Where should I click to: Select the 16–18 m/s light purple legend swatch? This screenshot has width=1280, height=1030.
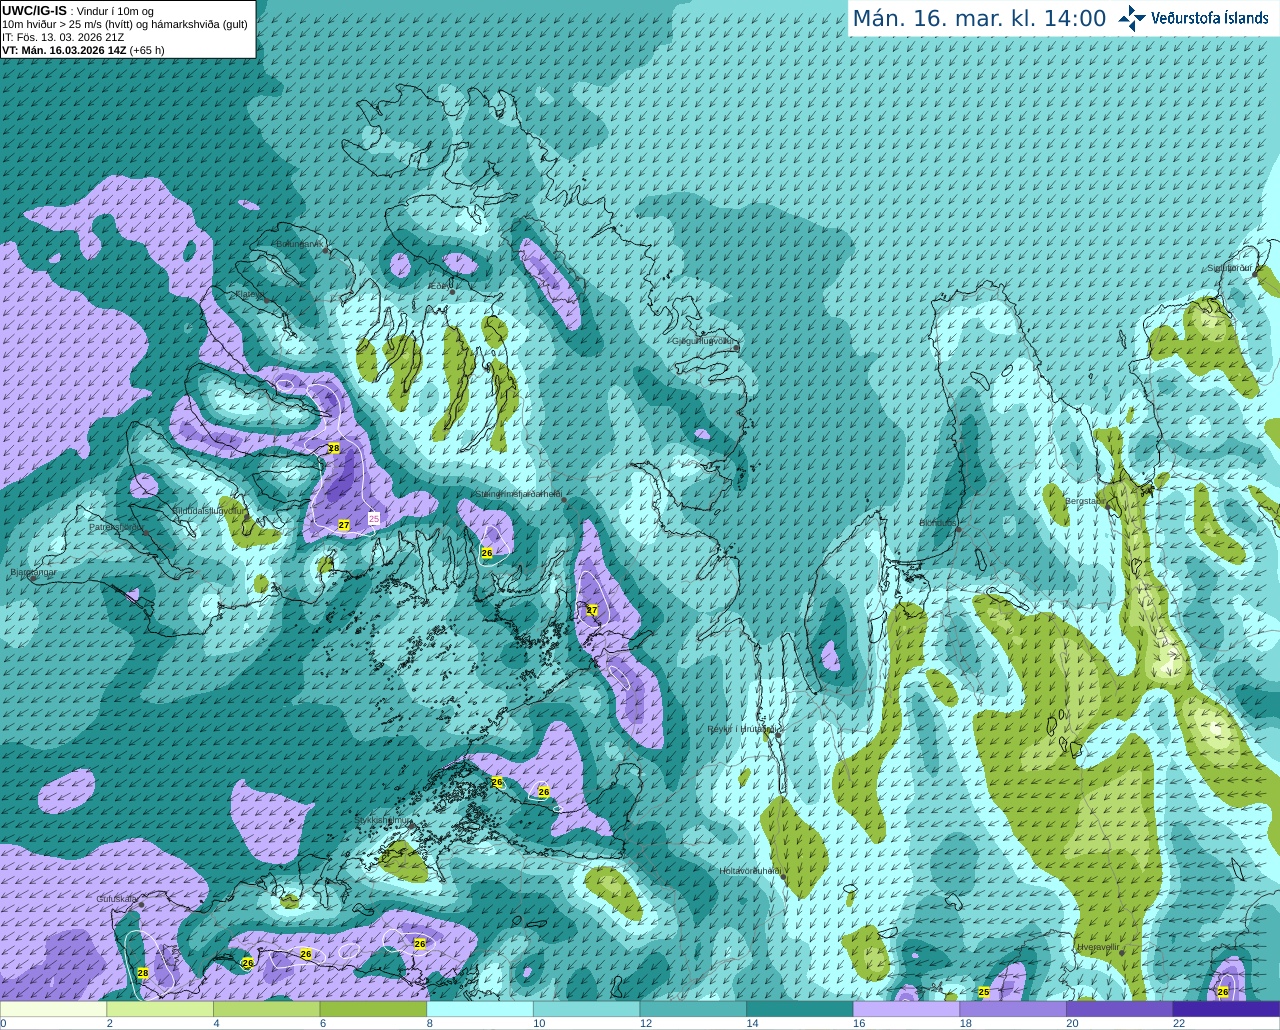pos(906,1009)
